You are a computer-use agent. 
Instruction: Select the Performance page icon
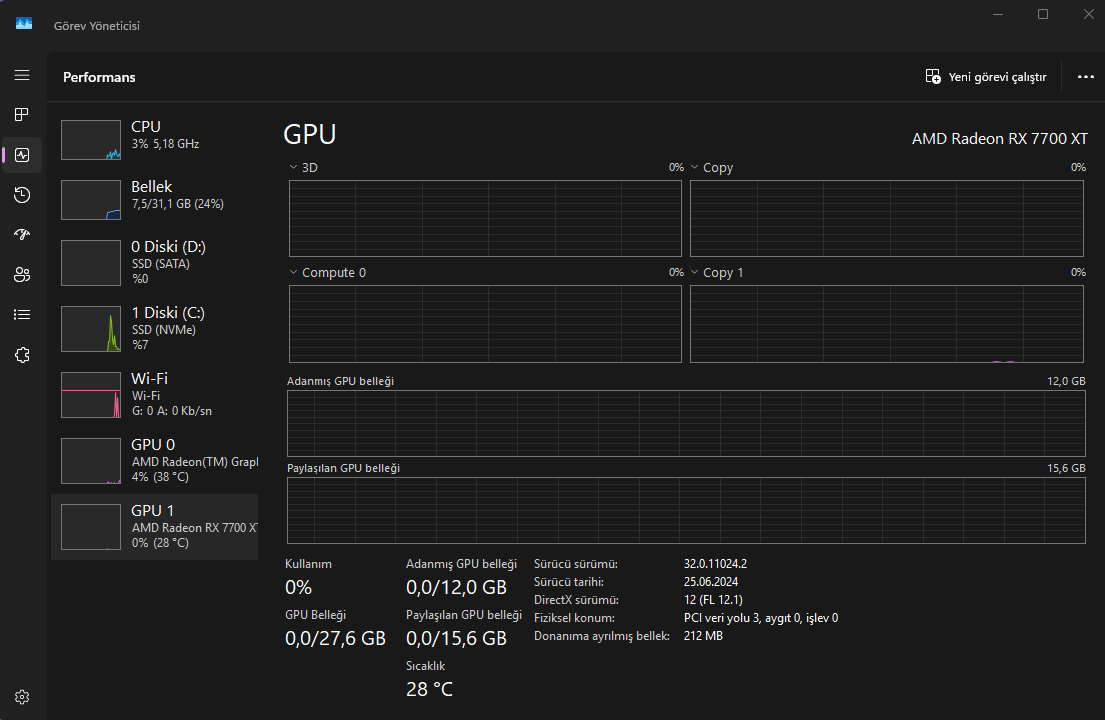(22, 155)
